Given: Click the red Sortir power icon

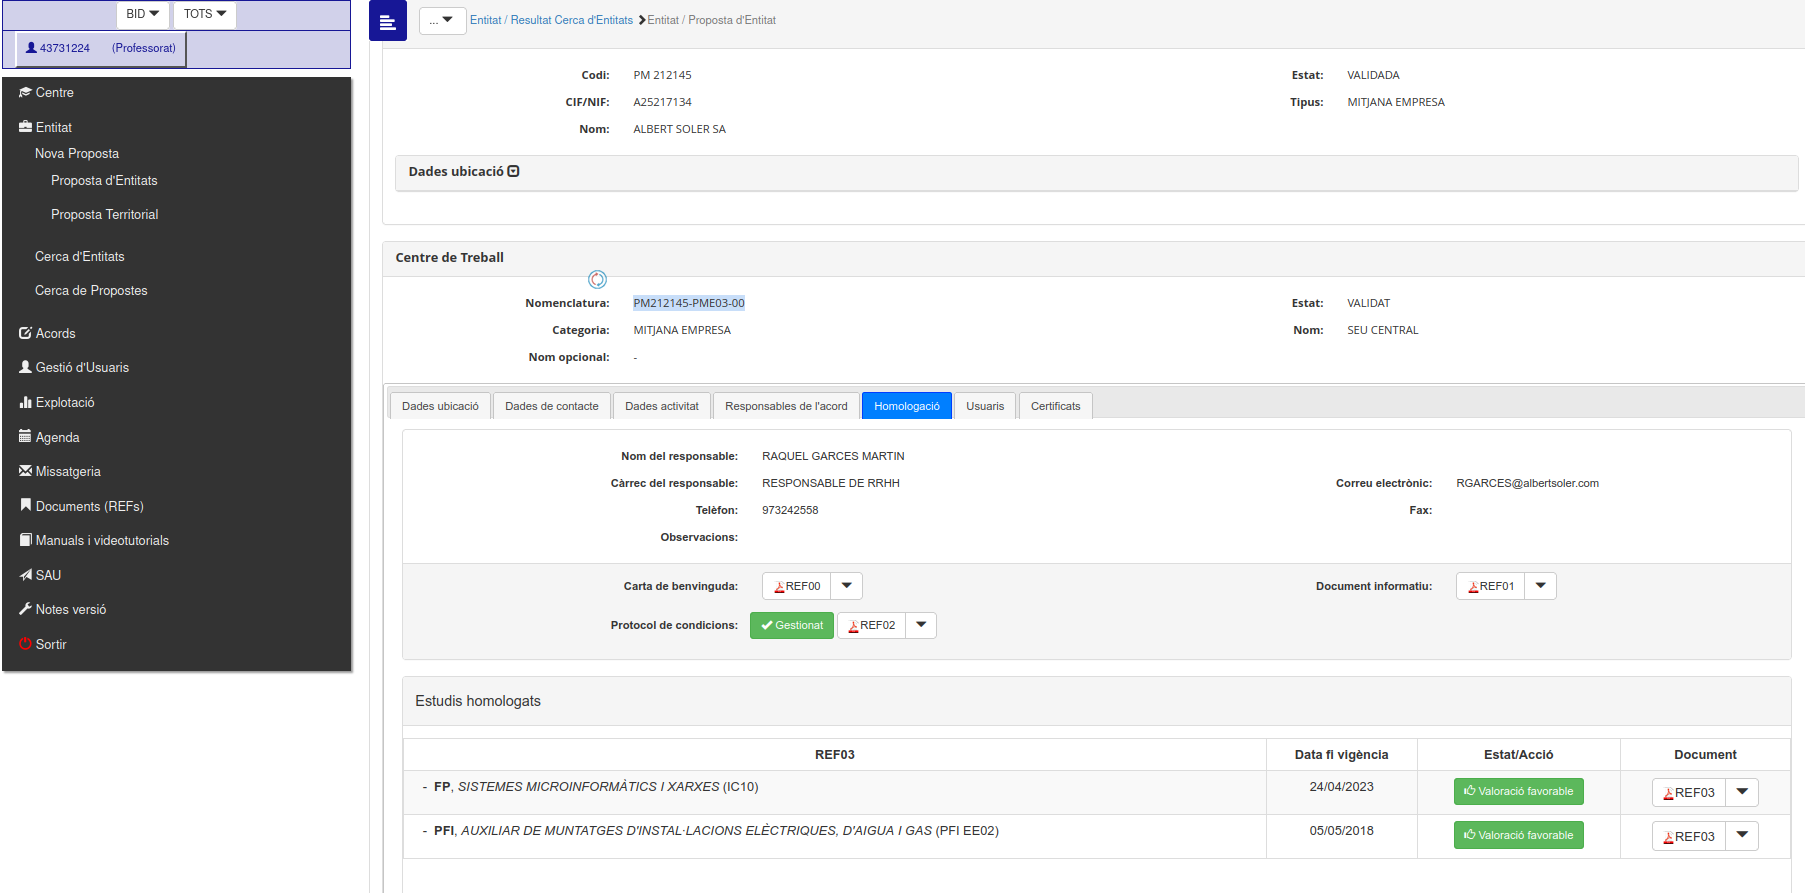Looking at the screenshot, I should click(25, 644).
